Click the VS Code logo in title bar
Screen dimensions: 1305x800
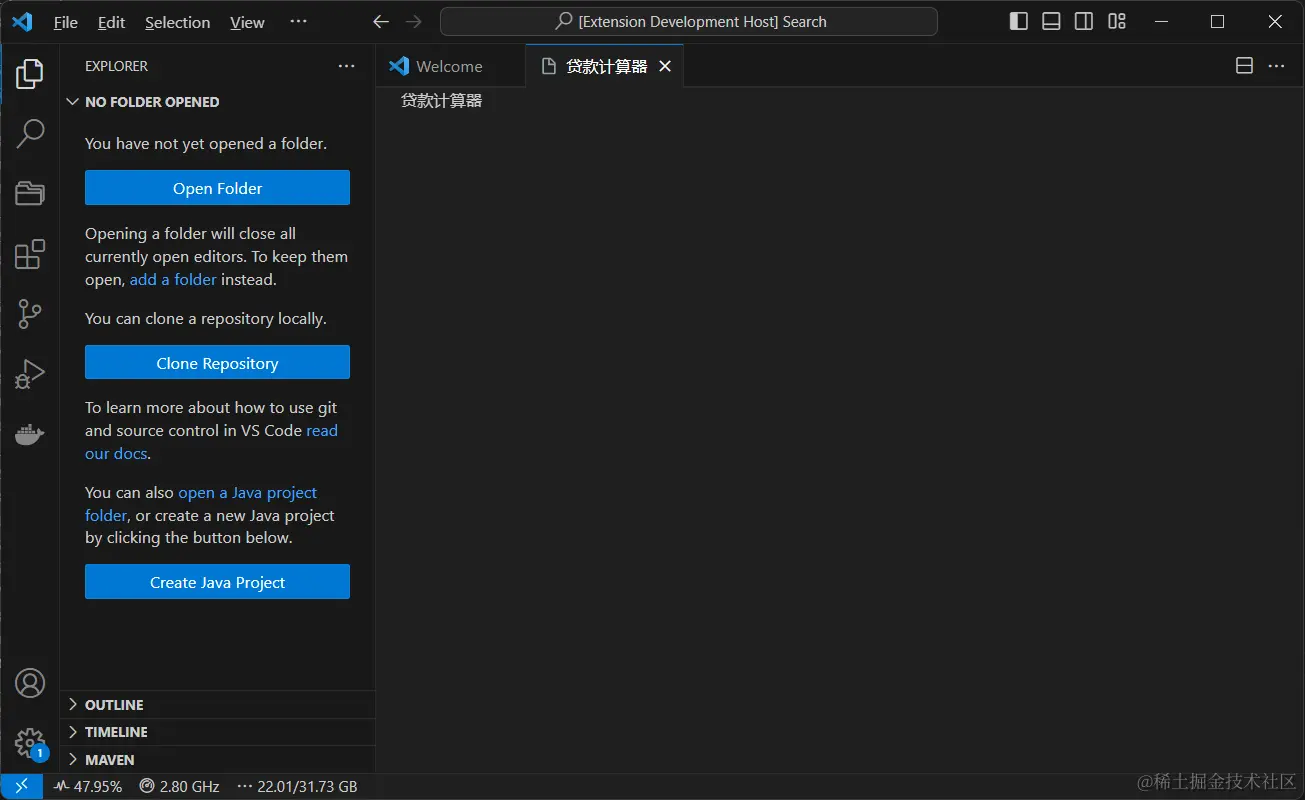click(22, 21)
